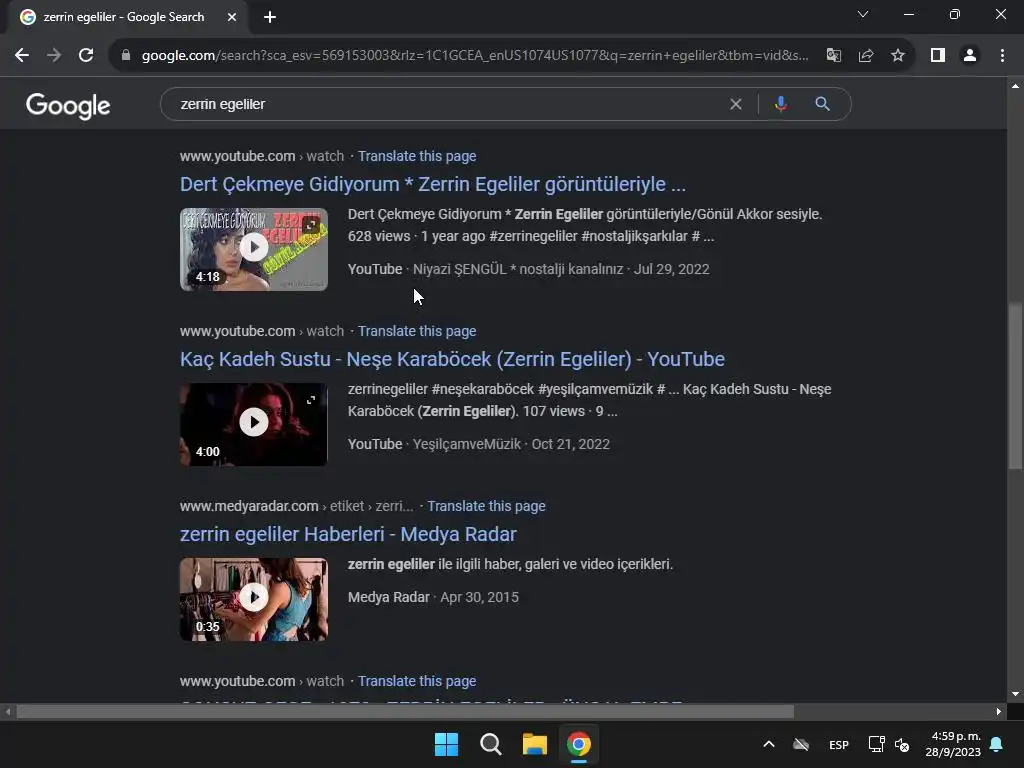Viewport: 1024px width, 768px height.
Task: Open zerrin egeliler Haberleri Medya Radar link
Action: [348, 534]
